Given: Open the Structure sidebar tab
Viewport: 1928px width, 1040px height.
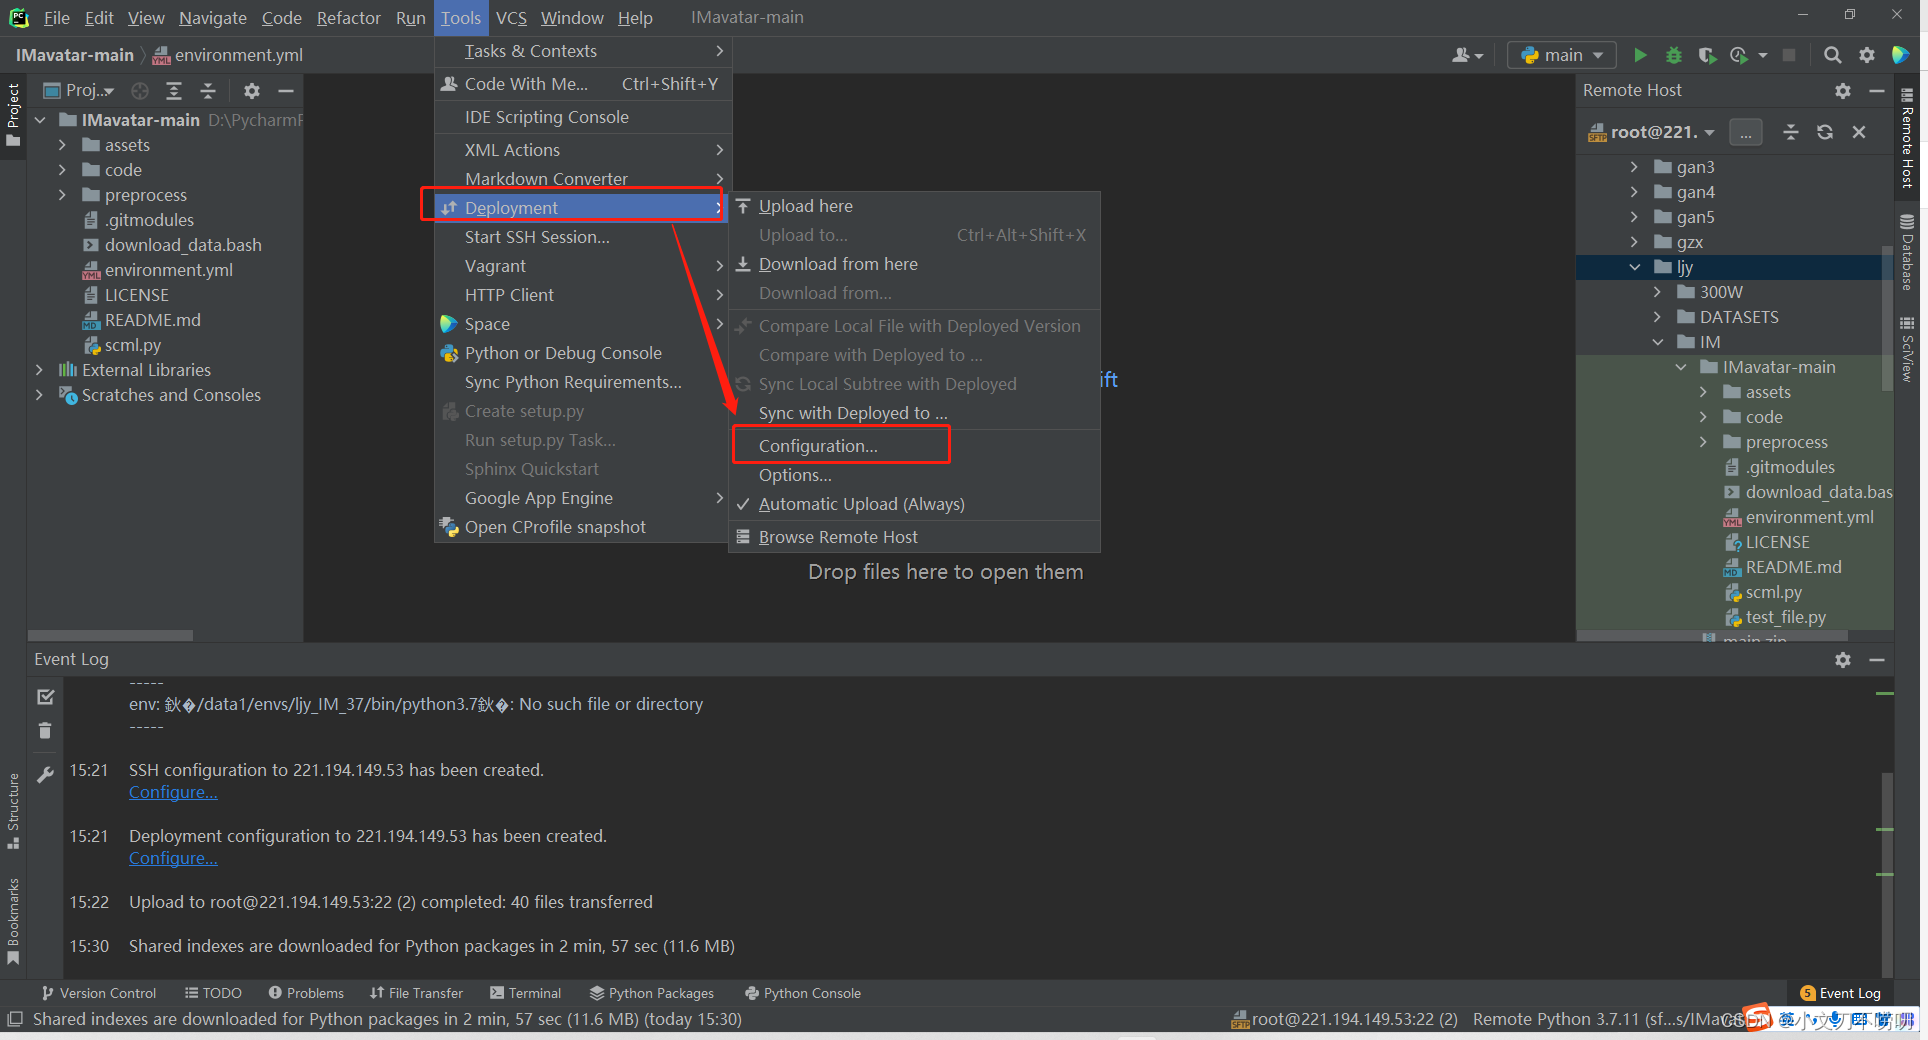Looking at the screenshot, I should (13, 811).
